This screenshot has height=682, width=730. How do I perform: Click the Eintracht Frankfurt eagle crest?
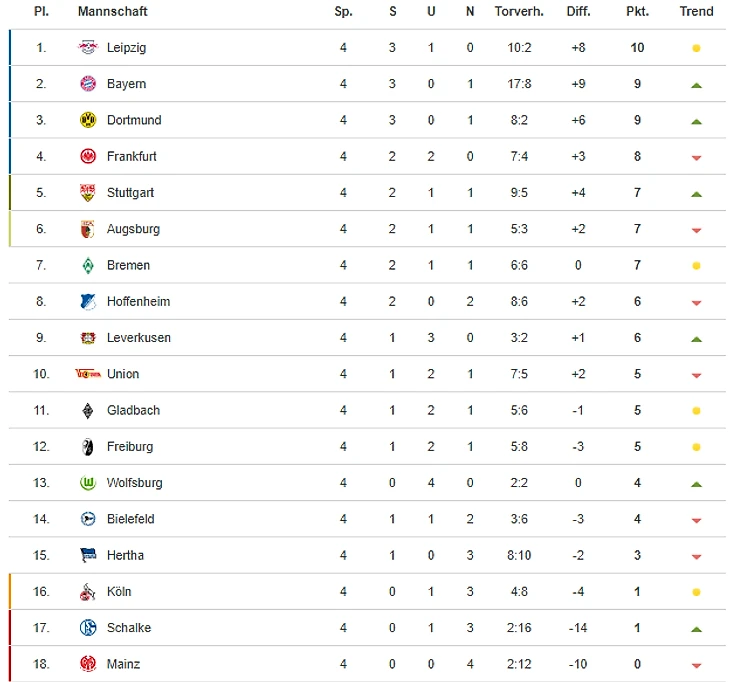click(x=87, y=156)
